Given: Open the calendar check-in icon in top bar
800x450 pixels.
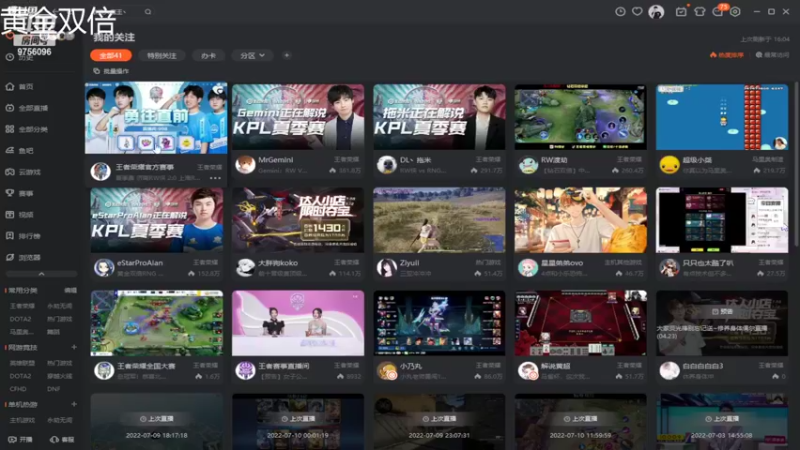Looking at the screenshot, I should (681, 11).
